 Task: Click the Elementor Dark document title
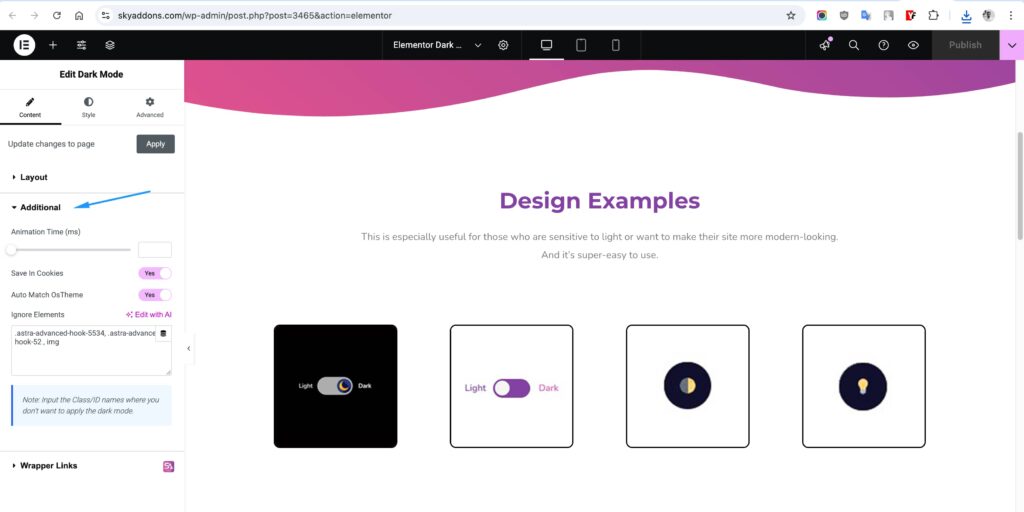428,45
